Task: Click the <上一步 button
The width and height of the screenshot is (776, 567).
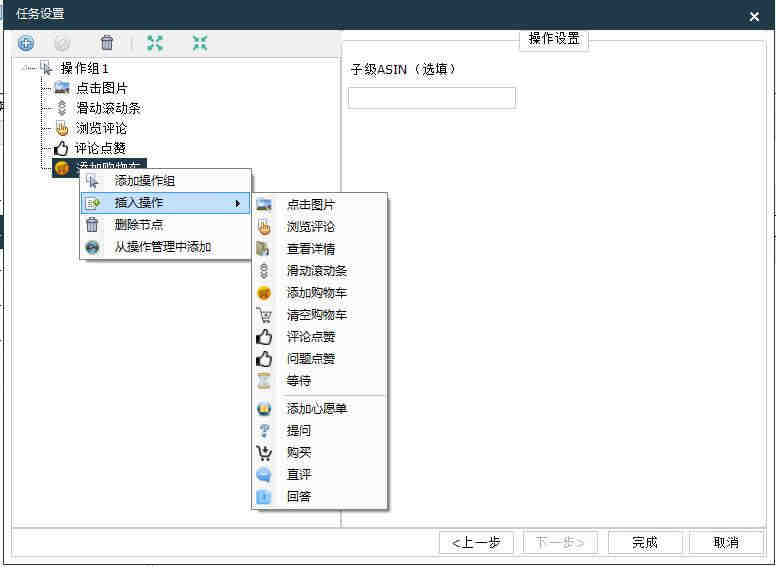Action: (476, 543)
